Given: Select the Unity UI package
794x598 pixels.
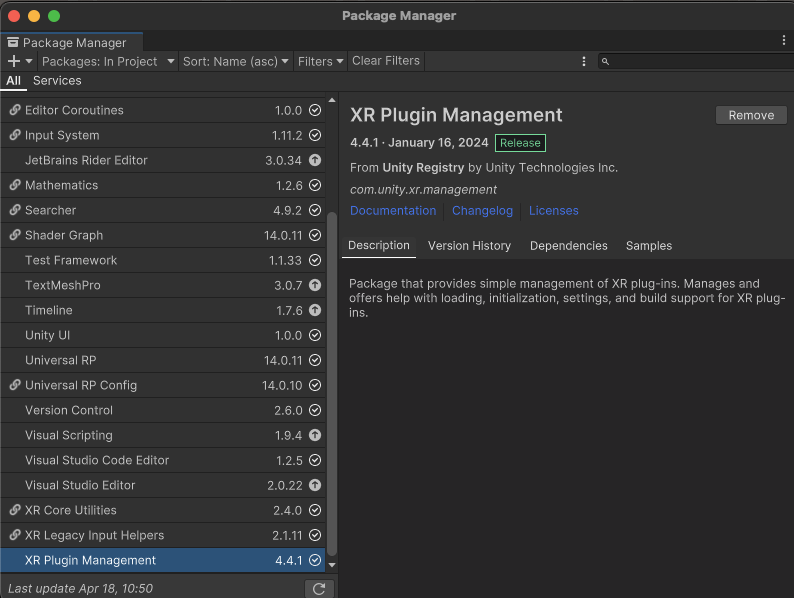Looking at the screenshot, I should tap(163, 335).
